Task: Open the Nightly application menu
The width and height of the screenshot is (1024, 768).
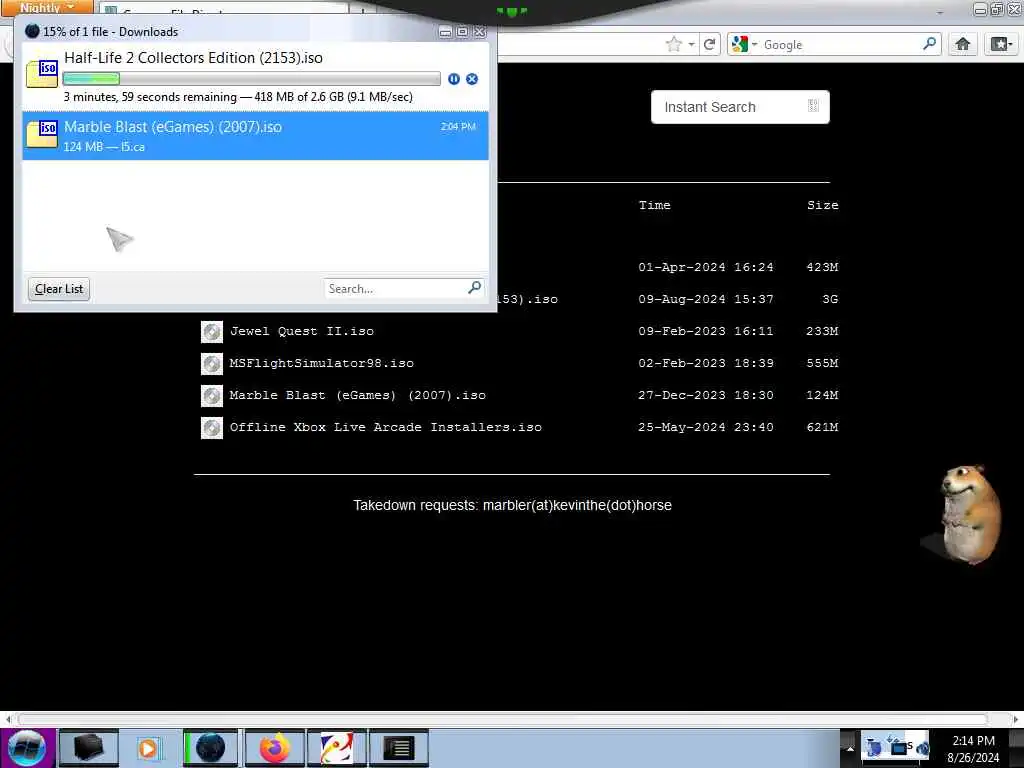Action: click(x=47, y=7)
